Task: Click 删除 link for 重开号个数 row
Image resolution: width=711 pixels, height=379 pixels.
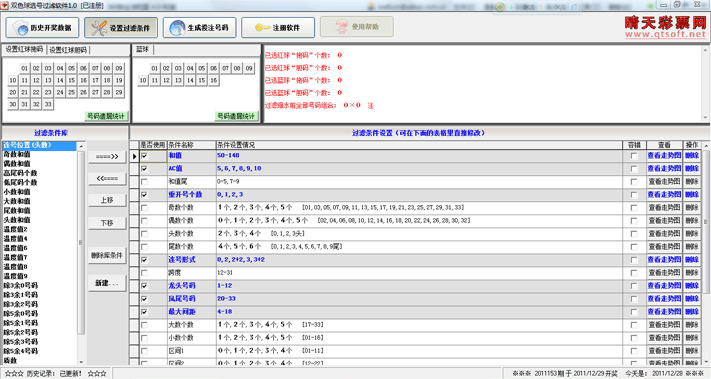Action: [692, 194]
